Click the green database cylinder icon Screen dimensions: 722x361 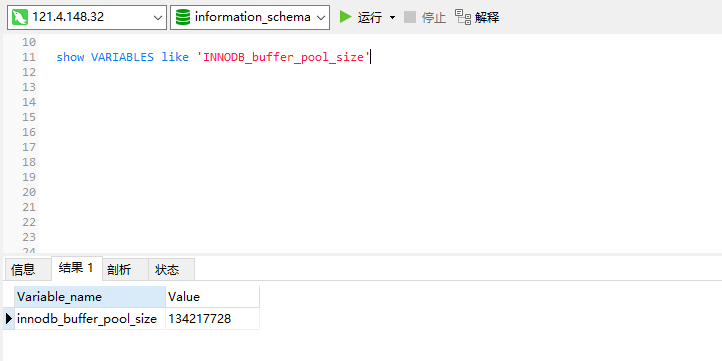pyautogui.click(x=183, y=17)
